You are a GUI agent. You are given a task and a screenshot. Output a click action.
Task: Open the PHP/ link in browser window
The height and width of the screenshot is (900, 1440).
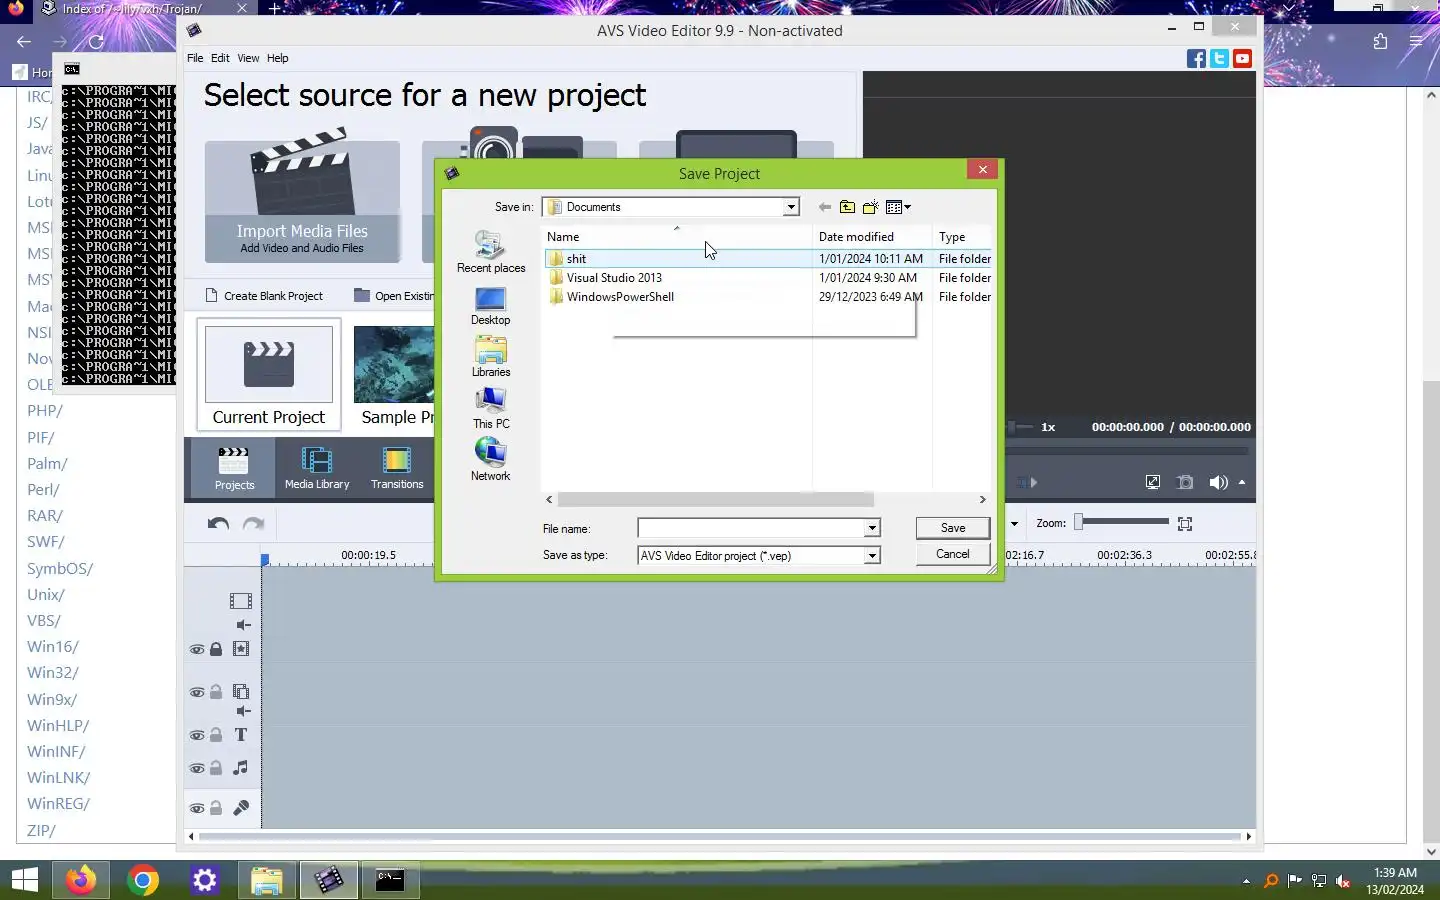pos(45,410)
